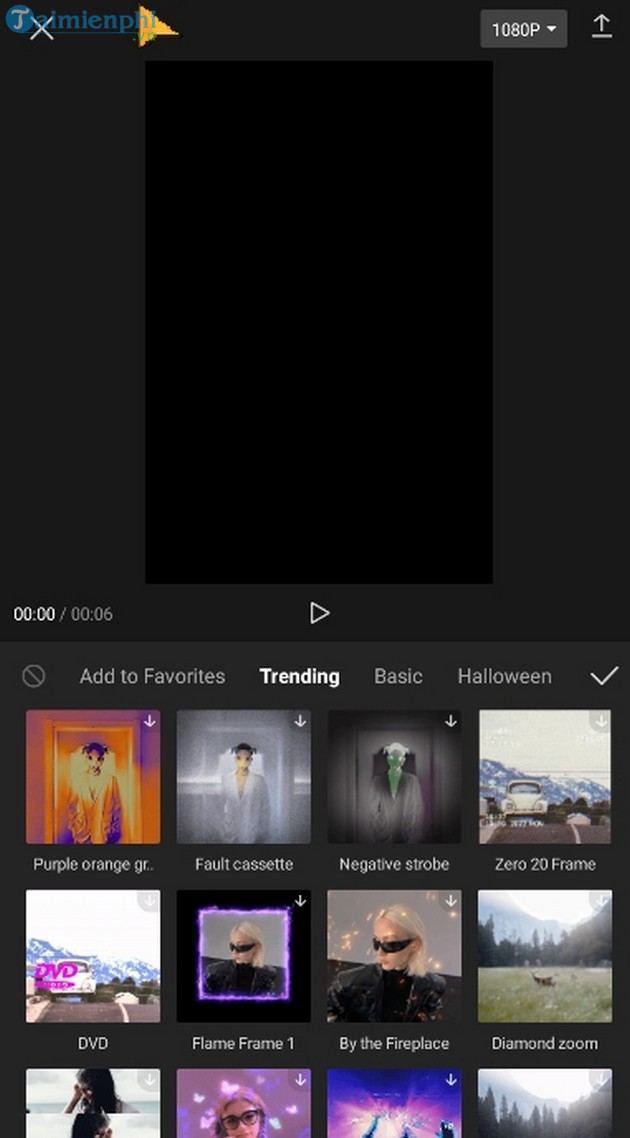Tap the download arrow on Flame Frame 1

point(299,901)
